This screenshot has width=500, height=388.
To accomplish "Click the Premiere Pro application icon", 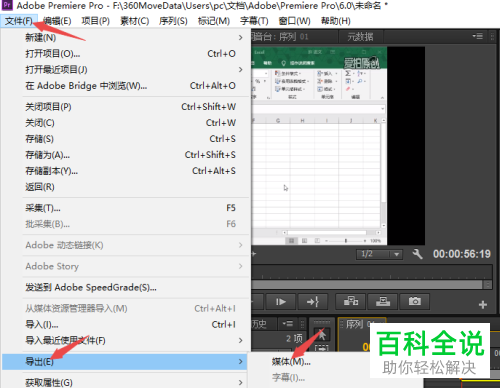I will pyautogui.click(x=7, y=6).
